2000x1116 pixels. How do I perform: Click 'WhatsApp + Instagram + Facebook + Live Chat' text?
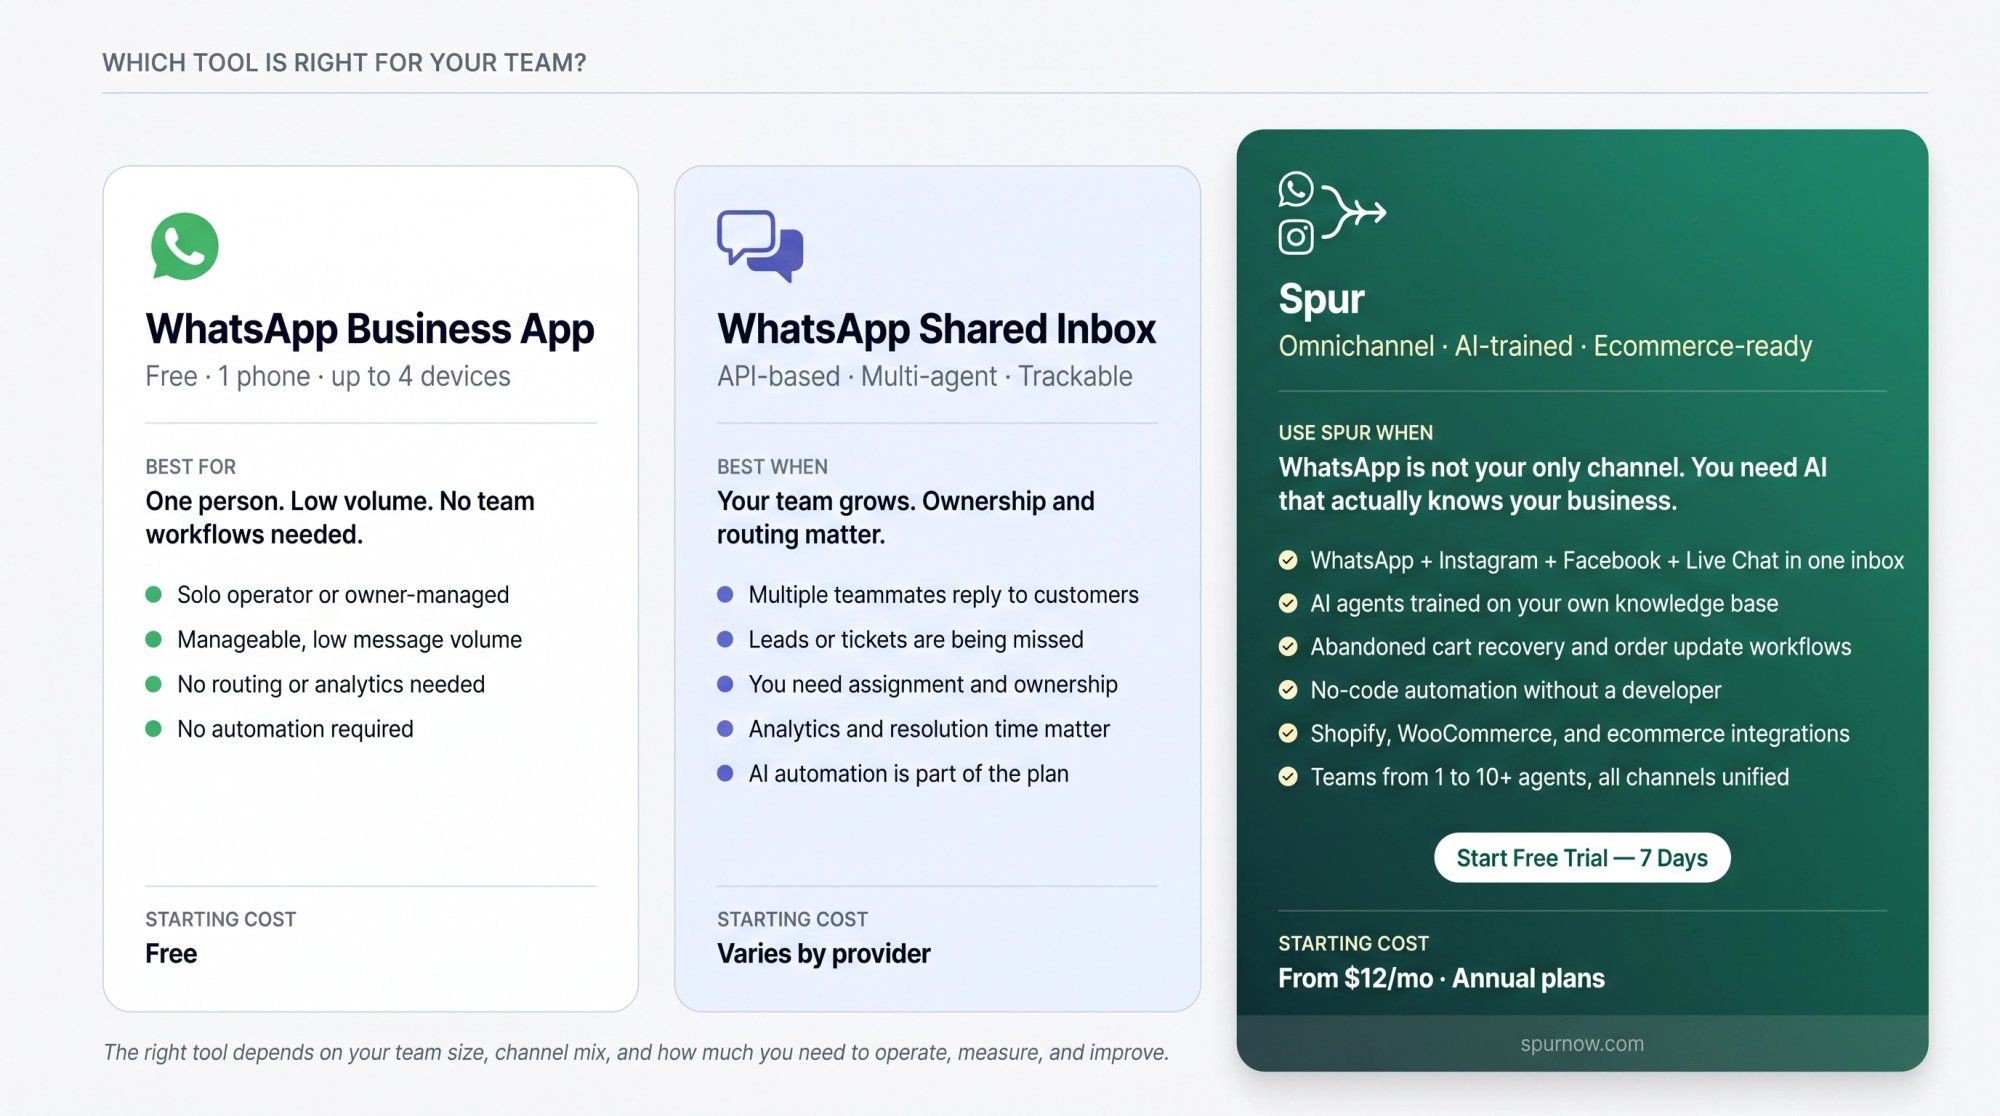1607,560
